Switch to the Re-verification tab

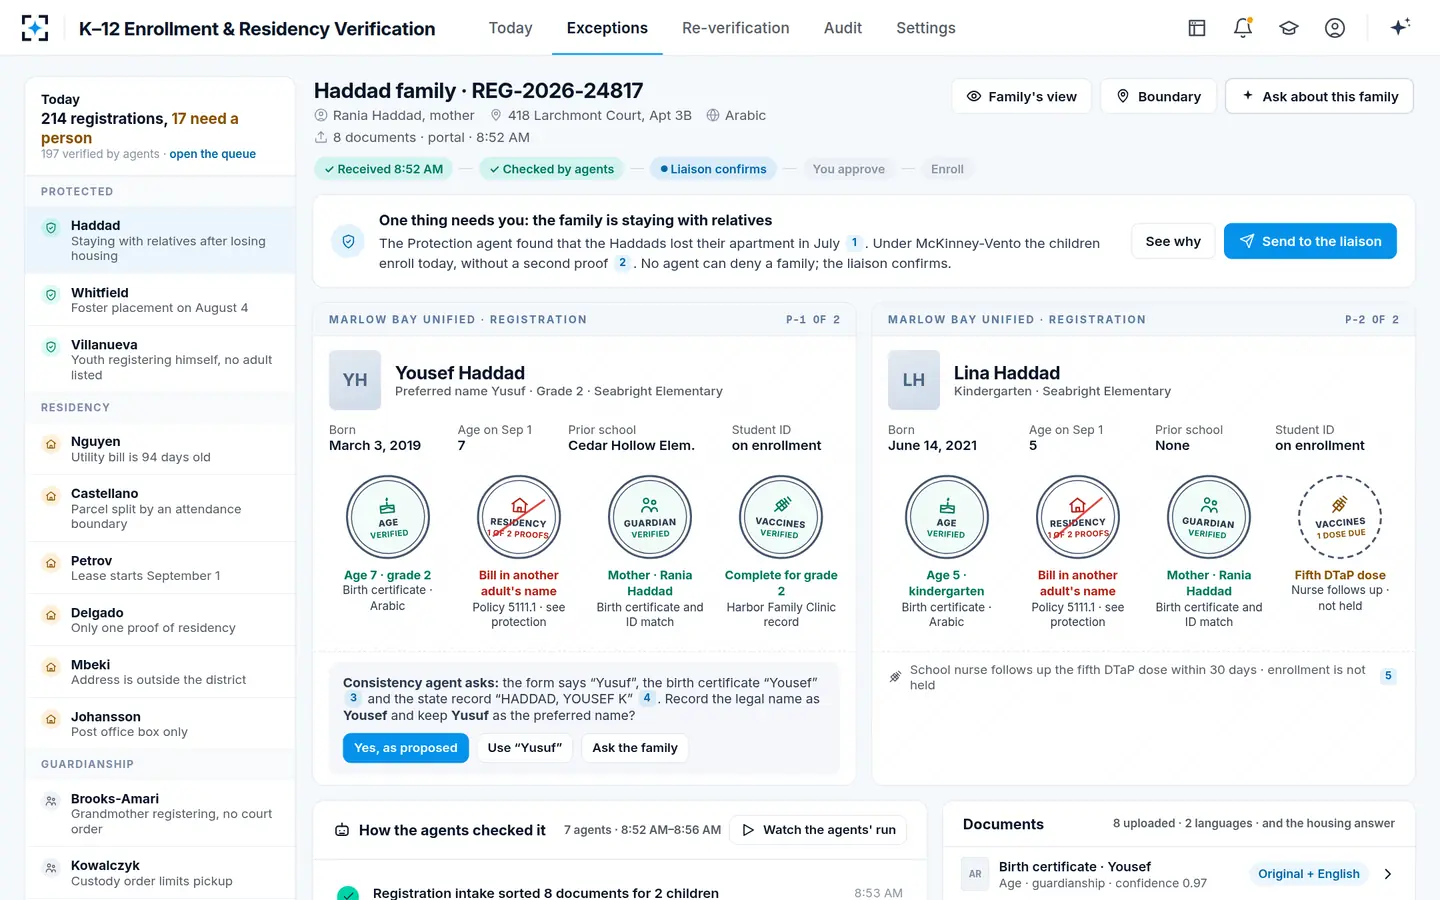pyautogui.click(x=736, y=28)
